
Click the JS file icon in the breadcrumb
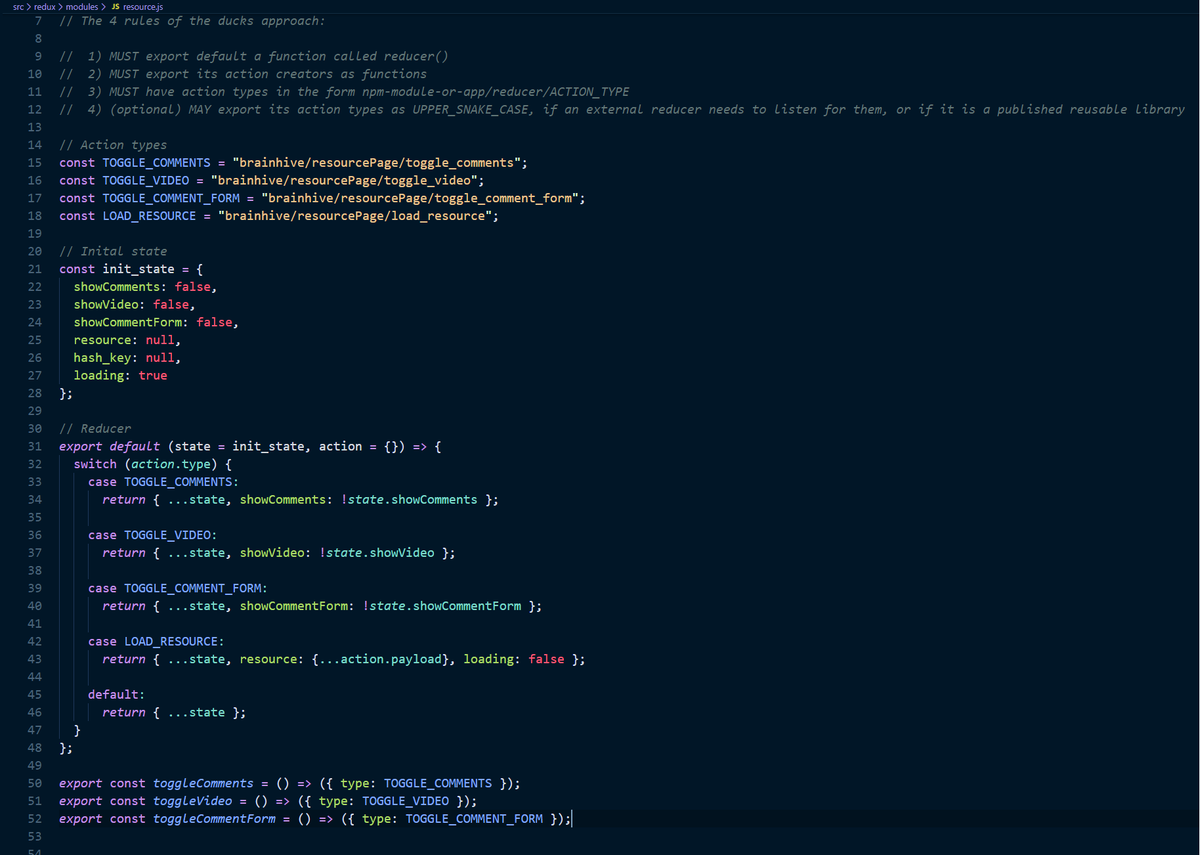click(x=117, y=6)
